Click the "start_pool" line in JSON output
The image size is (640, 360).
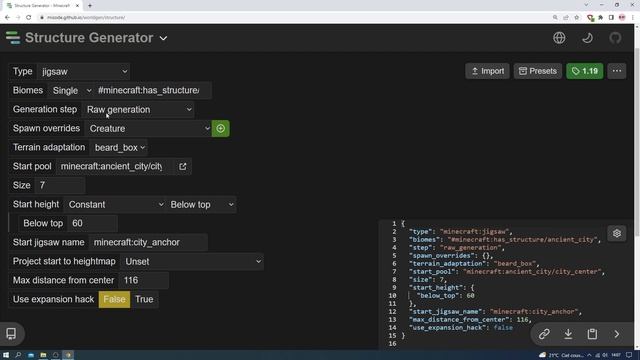click(507, 272)
